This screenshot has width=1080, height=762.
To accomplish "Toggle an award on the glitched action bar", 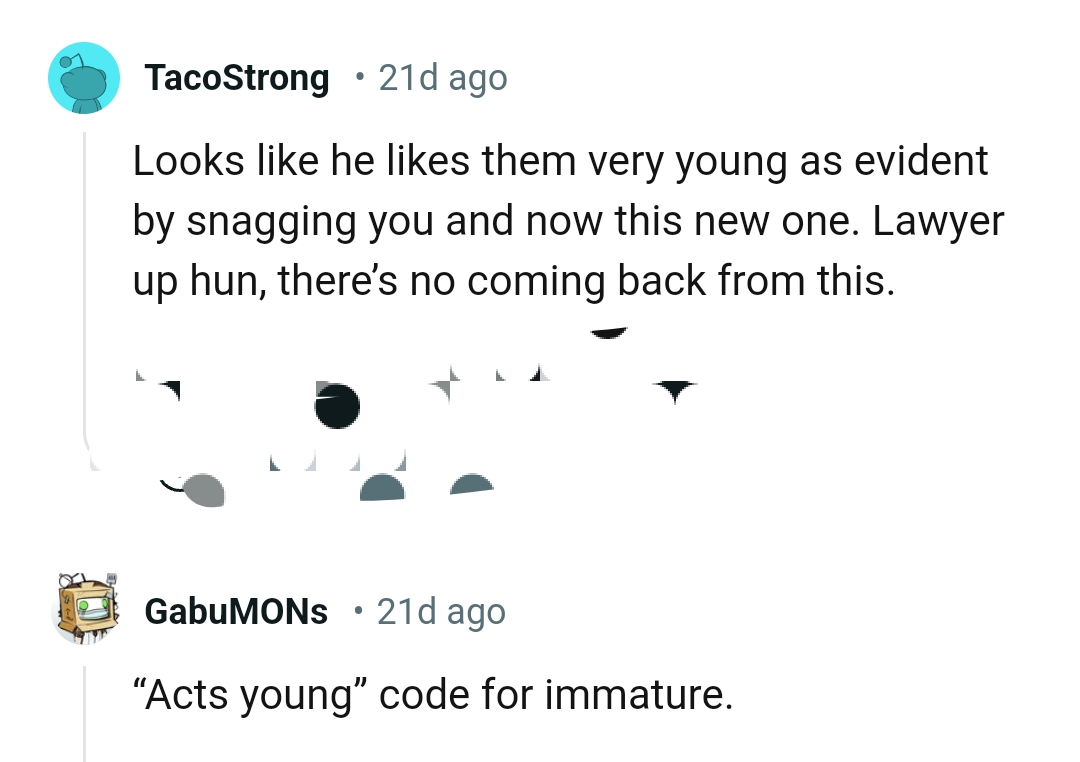I will pos(337,406).
